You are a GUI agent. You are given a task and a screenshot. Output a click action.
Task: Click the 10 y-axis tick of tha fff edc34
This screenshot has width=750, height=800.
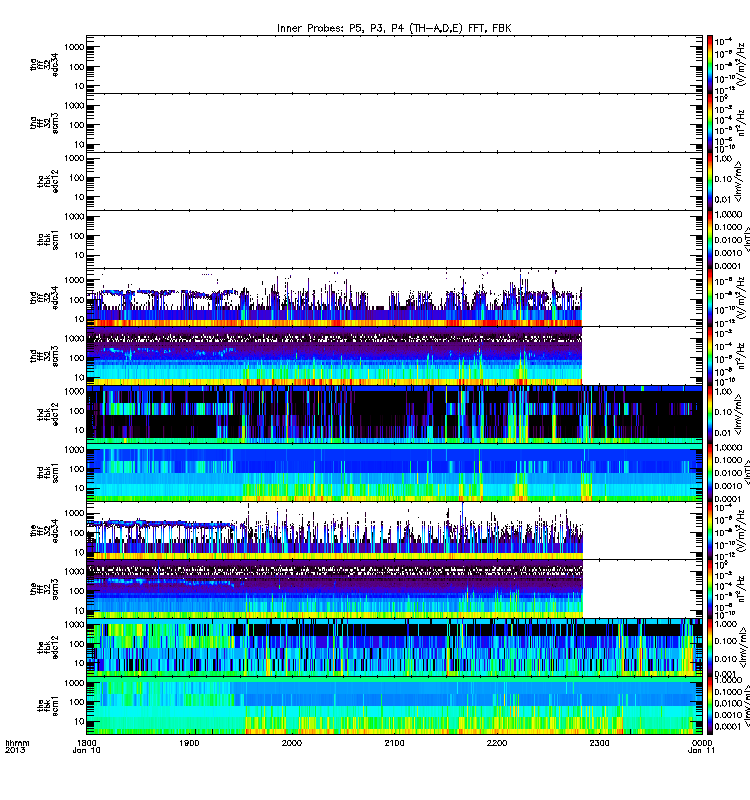click(x=79, y=86)
